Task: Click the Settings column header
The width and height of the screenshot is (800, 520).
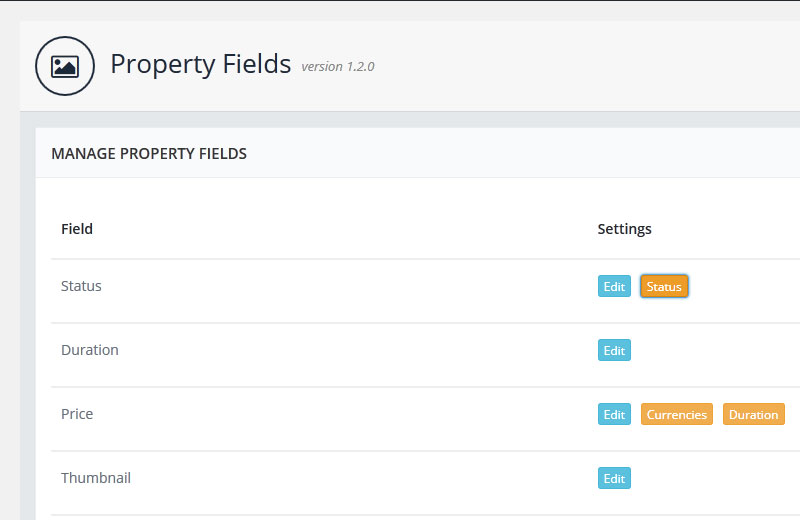Action: coord(624,229)
